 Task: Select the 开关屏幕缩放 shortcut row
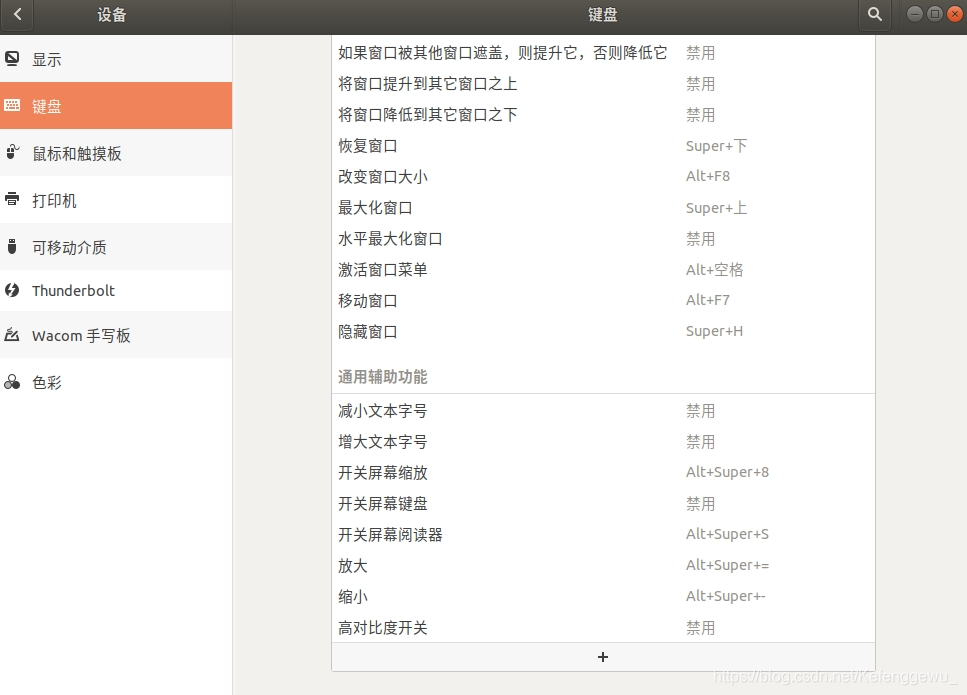[x=603, y=472]
